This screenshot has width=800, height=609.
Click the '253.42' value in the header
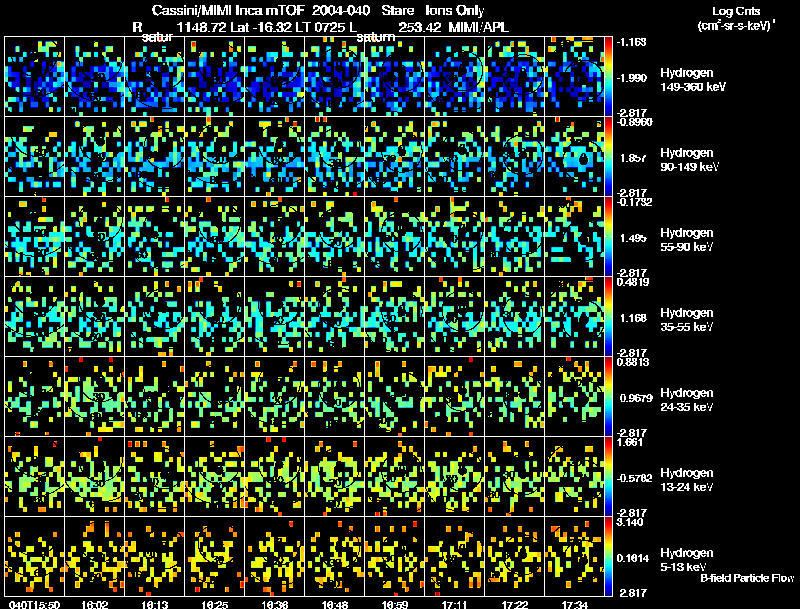(420, 28)
